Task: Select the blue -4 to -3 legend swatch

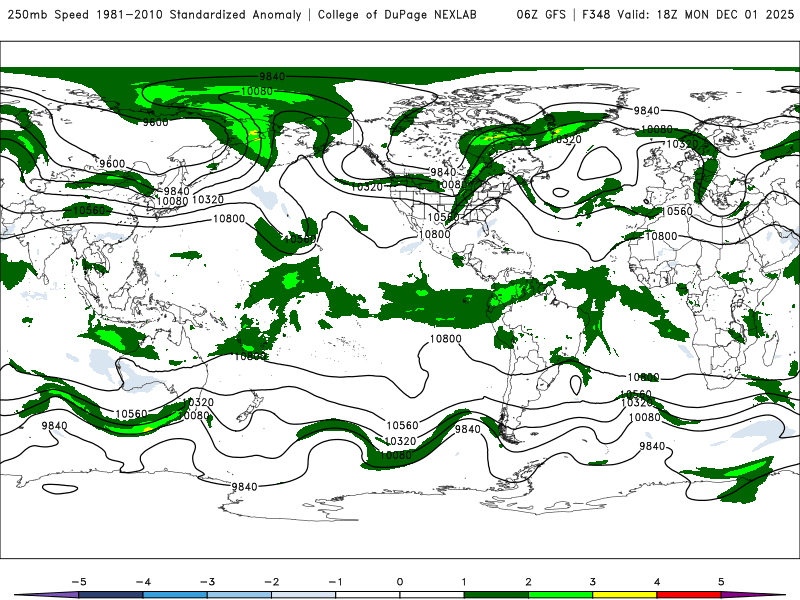Action: pos(175,595)
